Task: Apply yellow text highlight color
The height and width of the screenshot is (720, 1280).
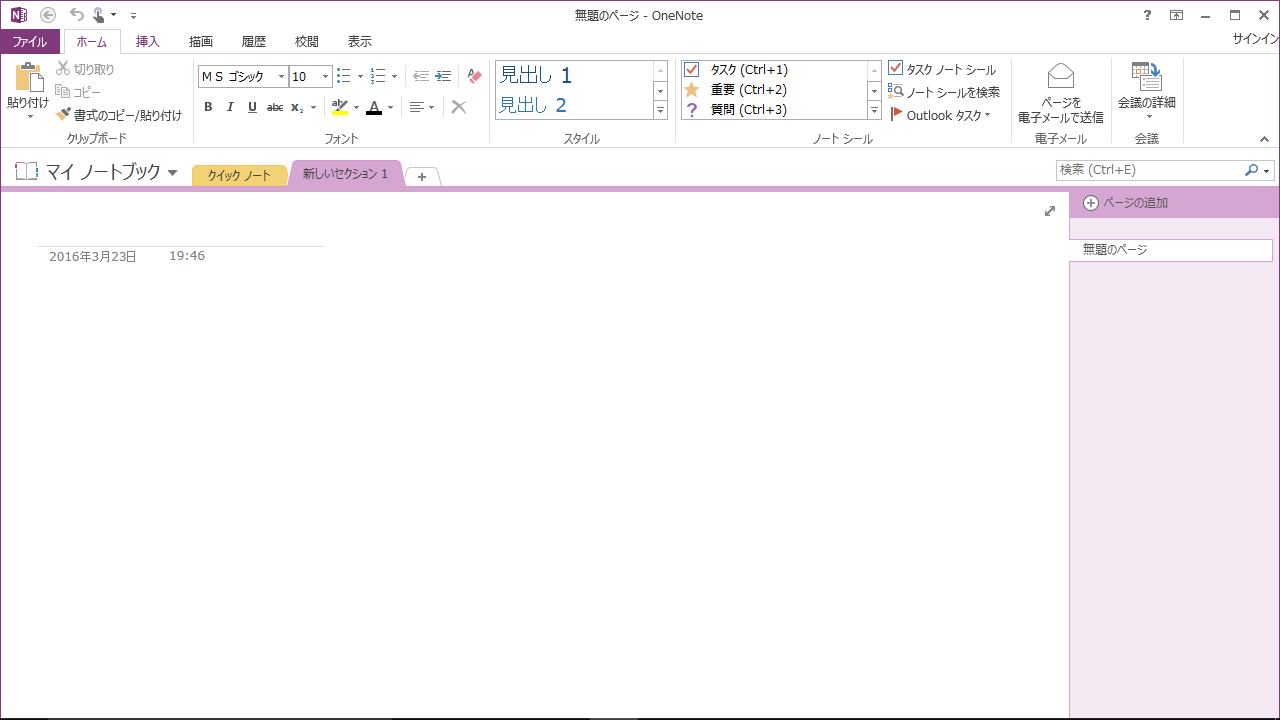Action: click(340, 107)
